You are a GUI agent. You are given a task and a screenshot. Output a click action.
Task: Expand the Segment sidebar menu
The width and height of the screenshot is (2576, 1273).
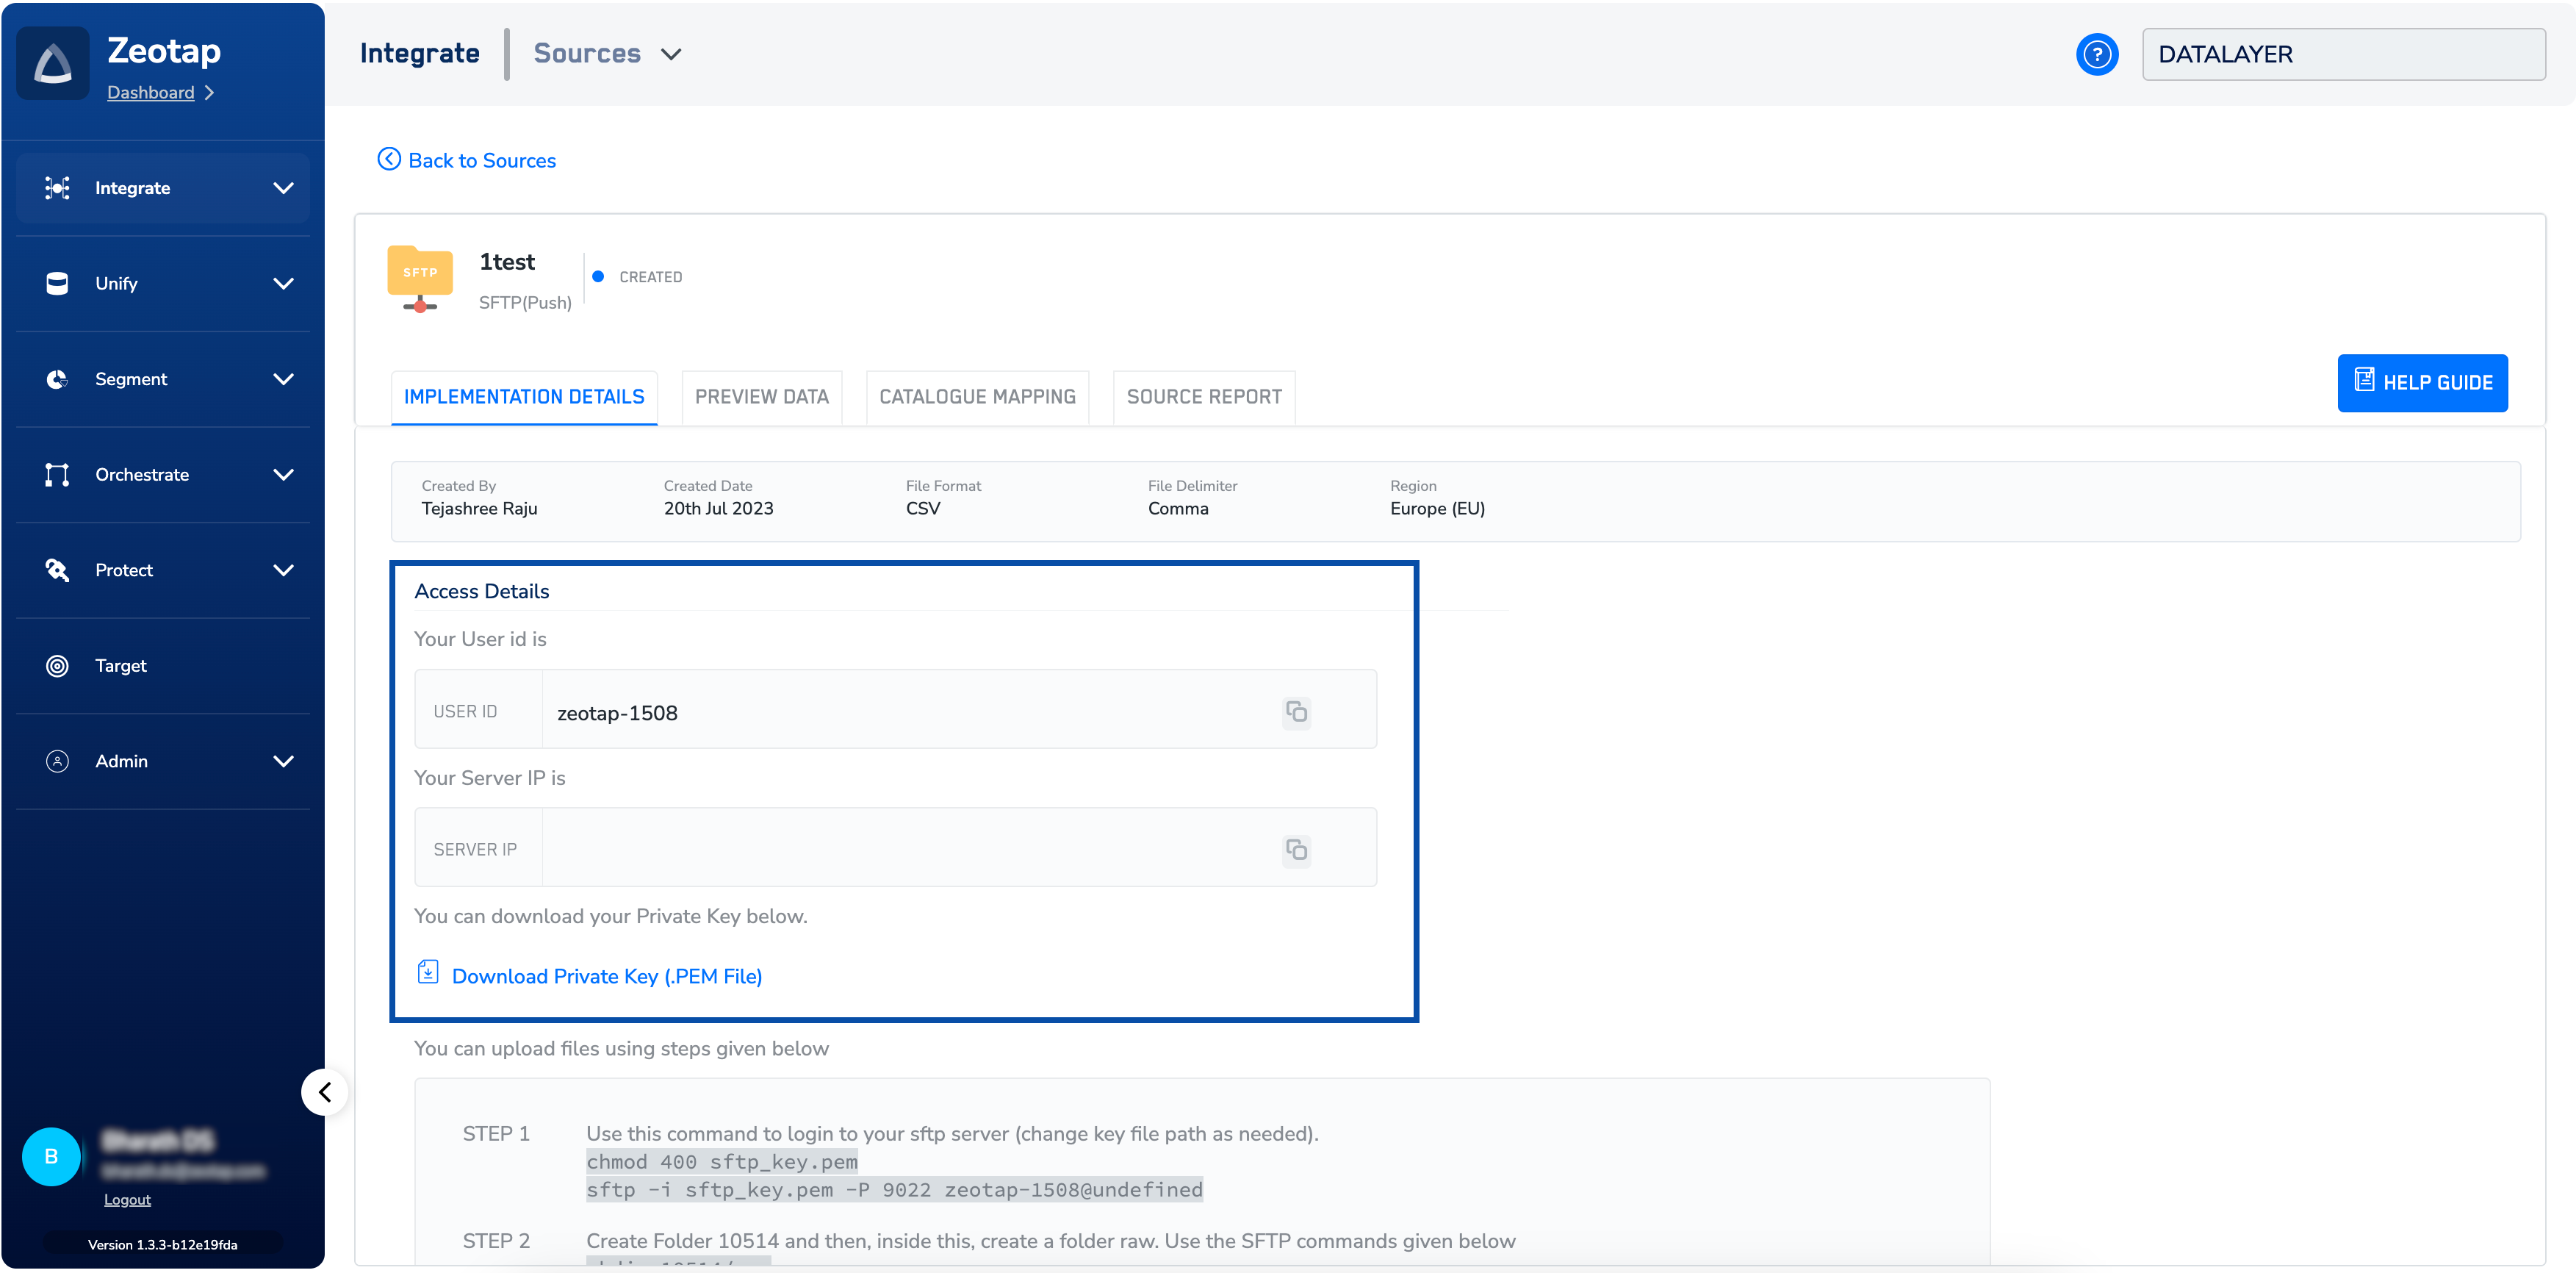point(163,379)
